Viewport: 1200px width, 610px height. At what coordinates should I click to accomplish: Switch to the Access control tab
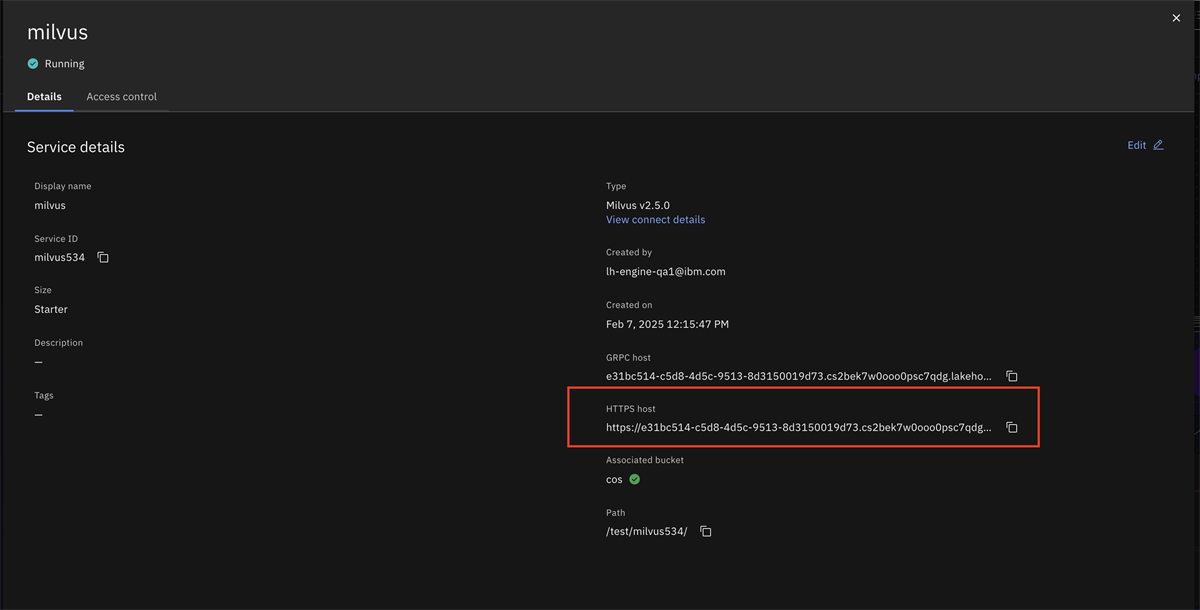pyautogui.click(x=121, y=96)
